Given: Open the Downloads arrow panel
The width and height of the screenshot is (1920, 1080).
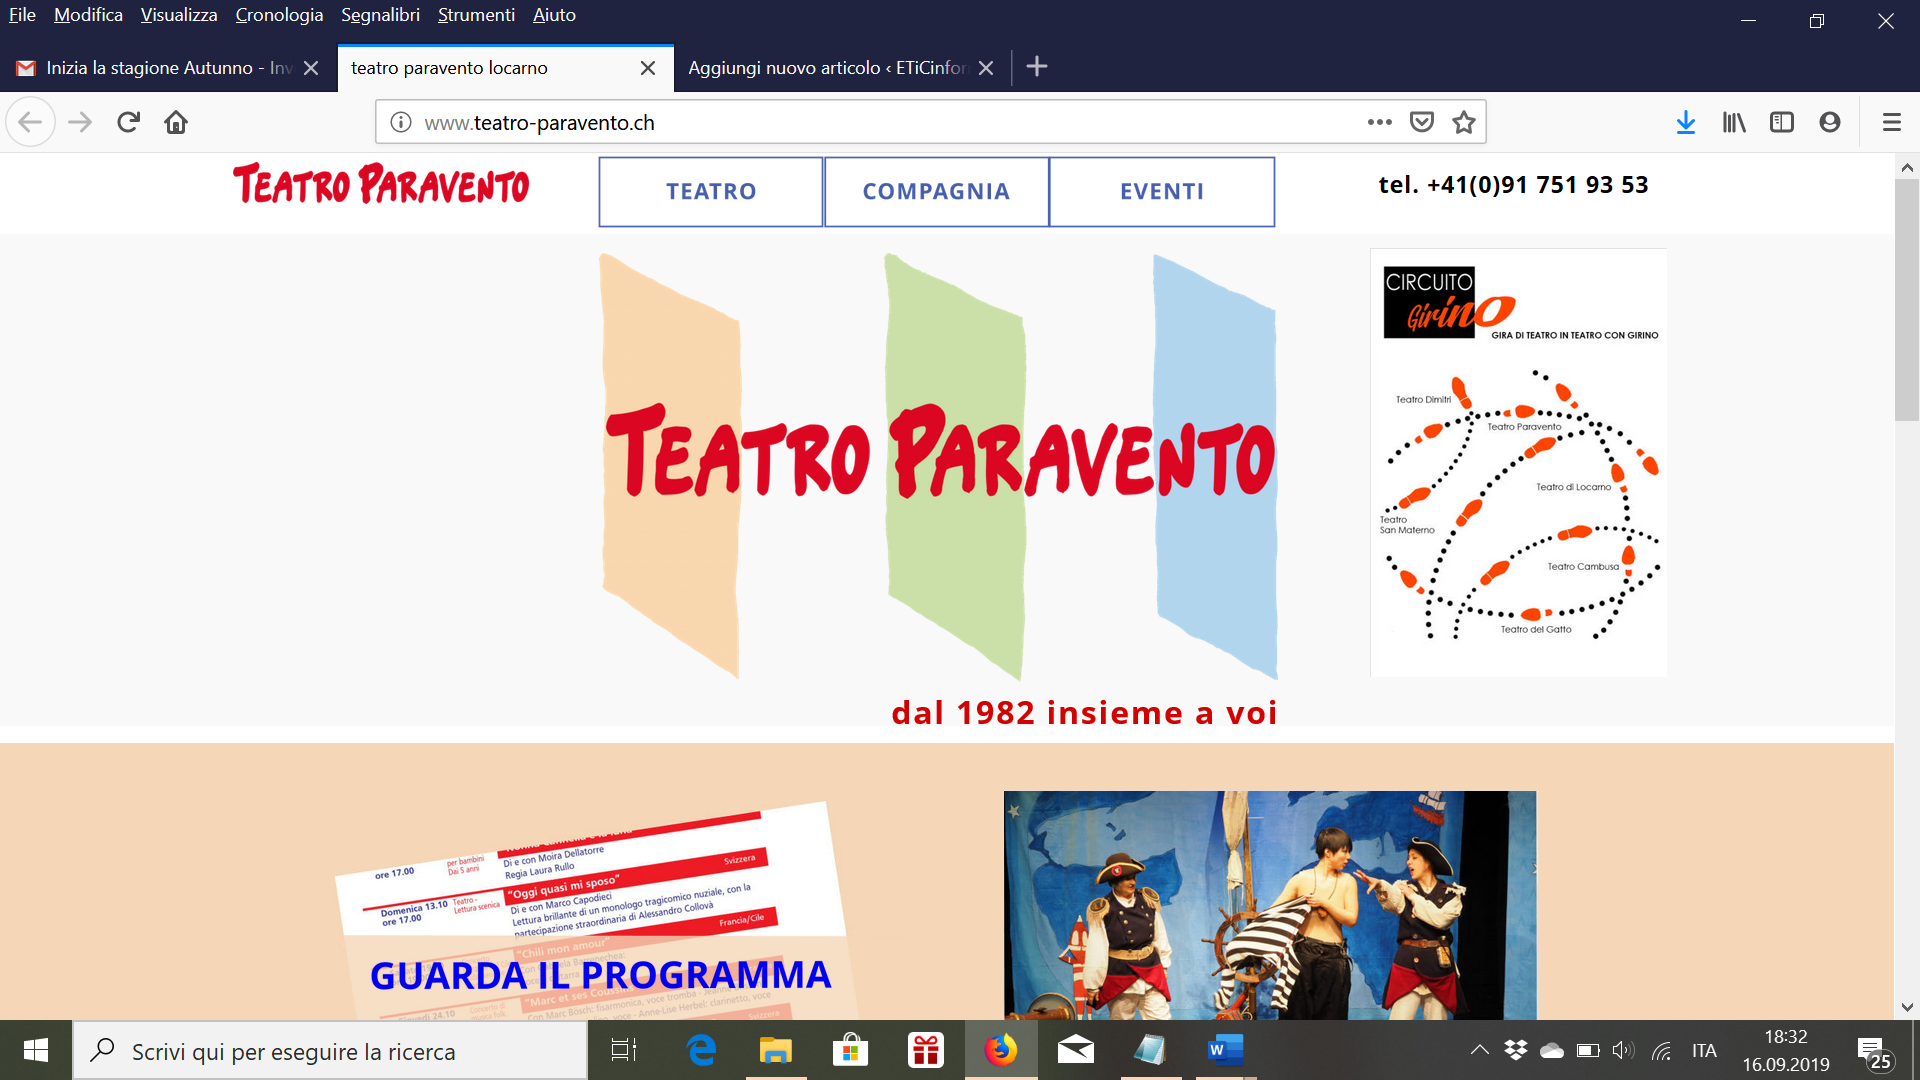Looking at the screenshot, I should coord(1686,122).
